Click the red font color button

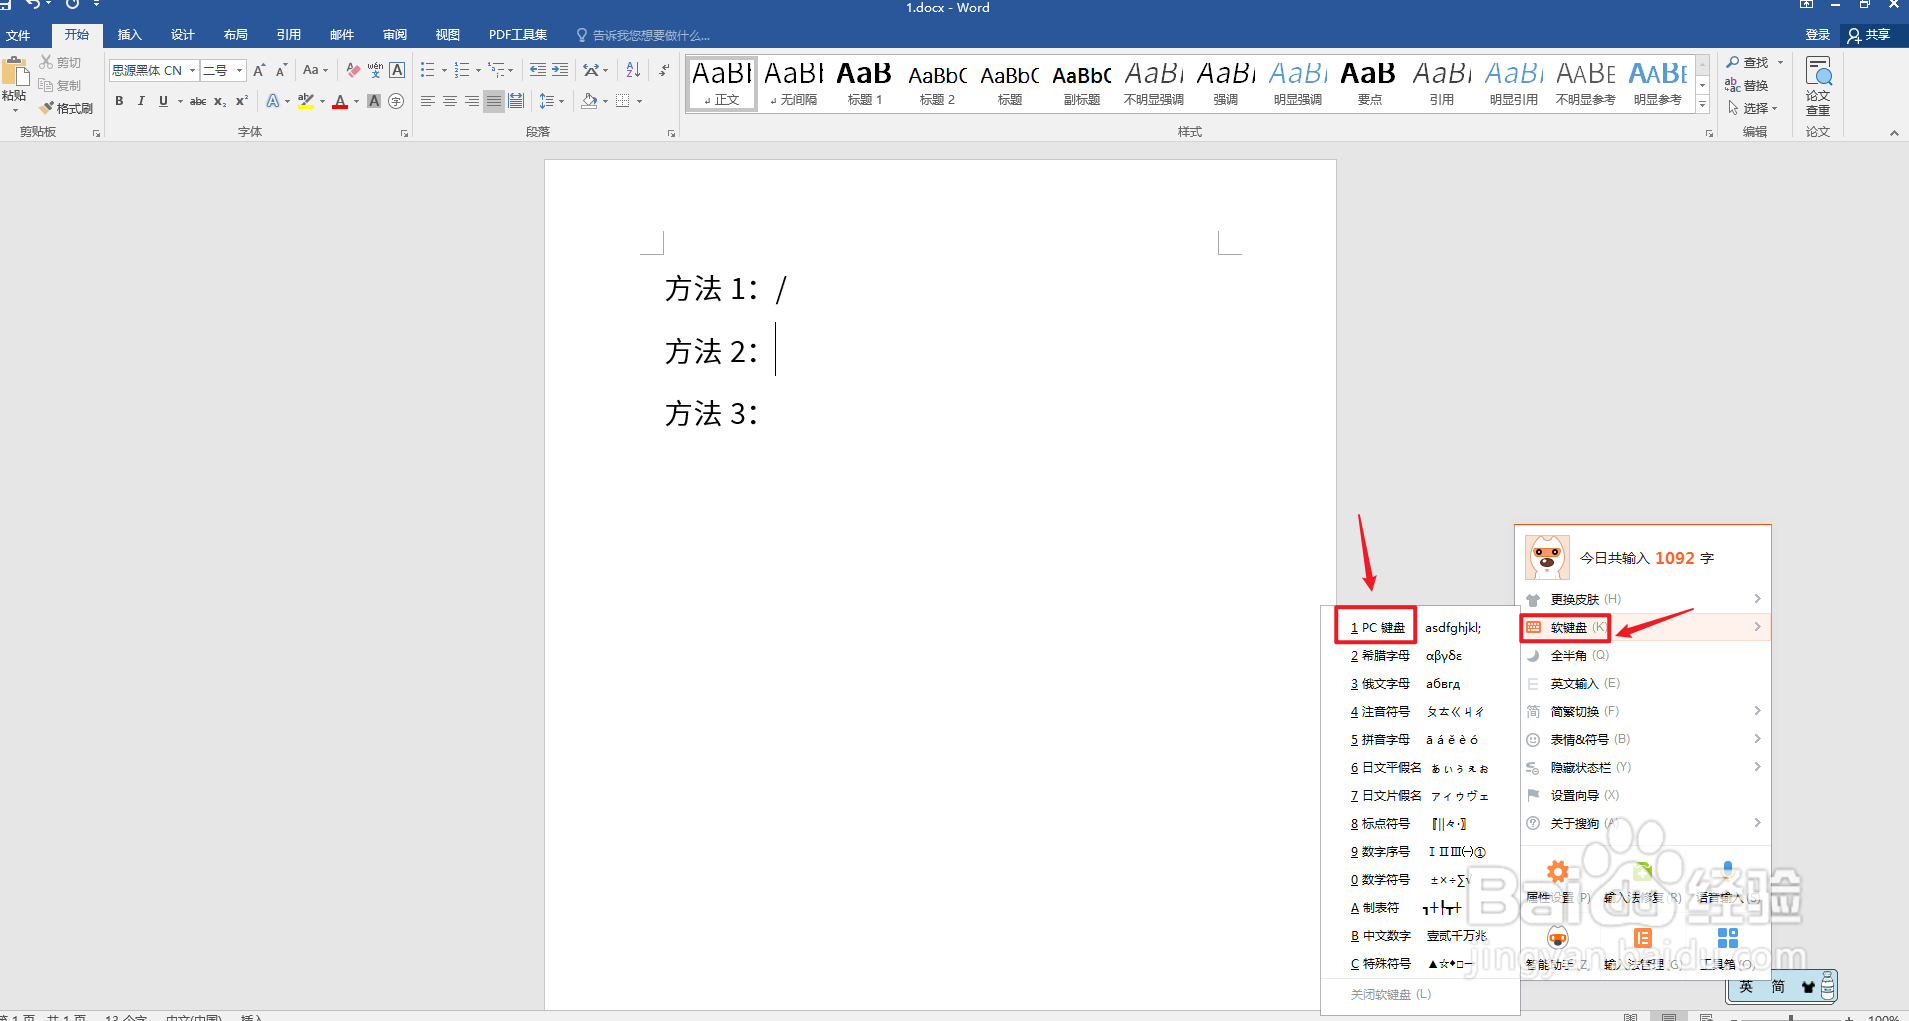click(340, 101)
